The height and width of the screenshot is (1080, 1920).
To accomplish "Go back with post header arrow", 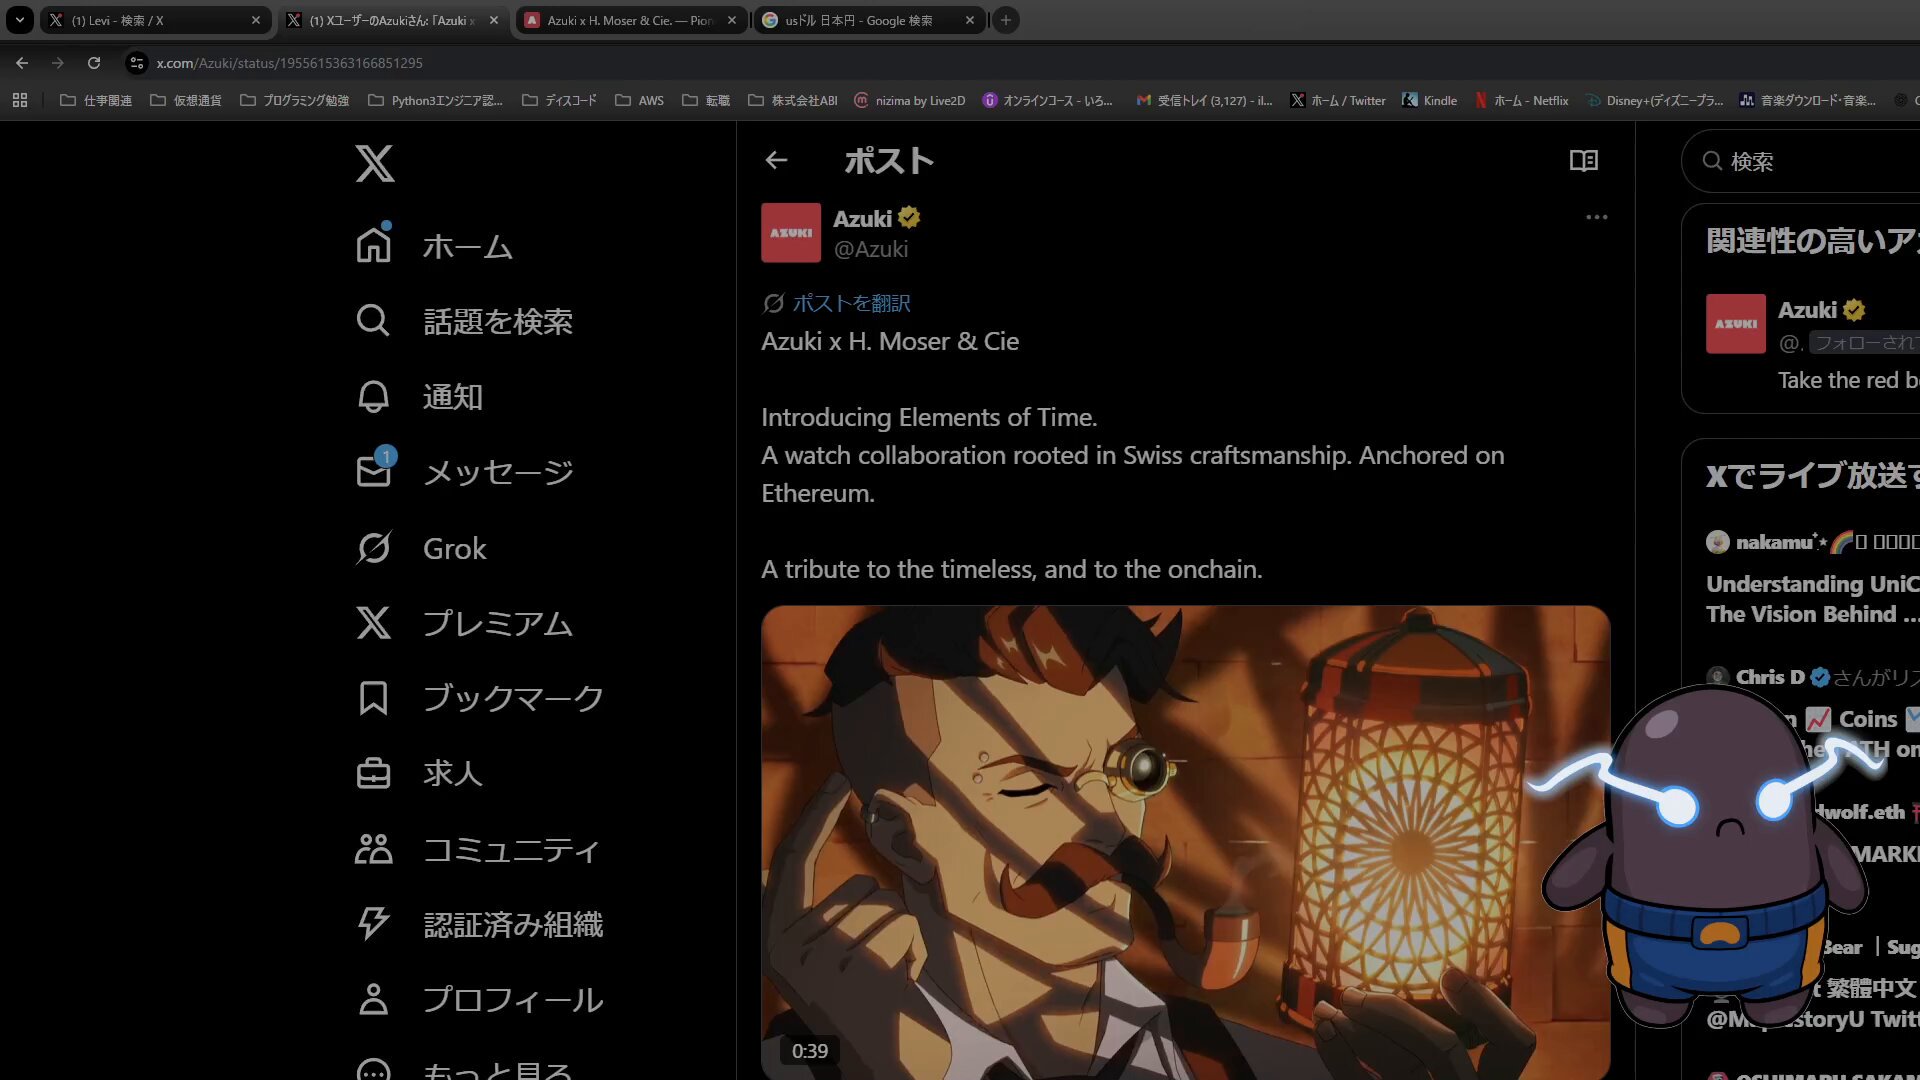I will (776, 160).
